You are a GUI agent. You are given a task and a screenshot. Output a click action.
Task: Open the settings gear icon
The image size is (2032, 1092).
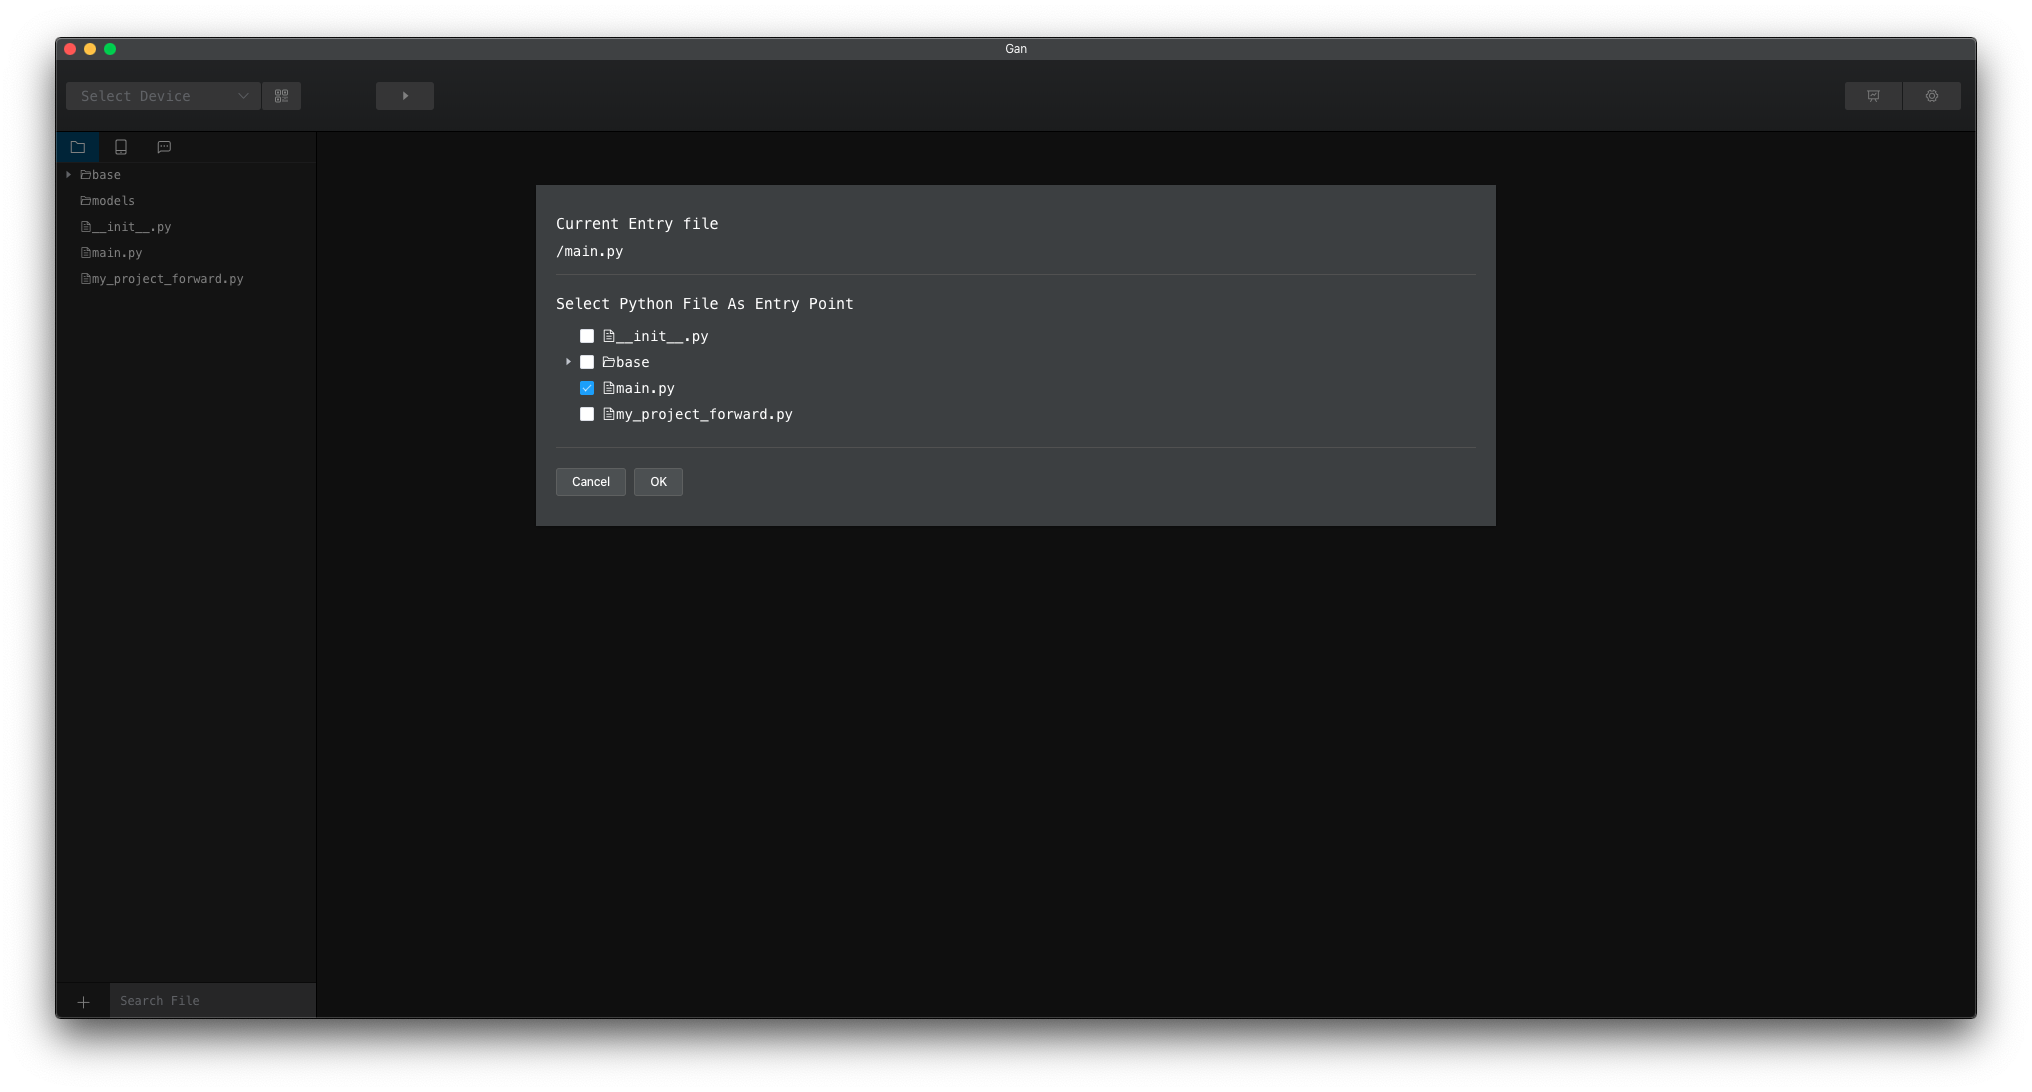(x=1931, y=96)
